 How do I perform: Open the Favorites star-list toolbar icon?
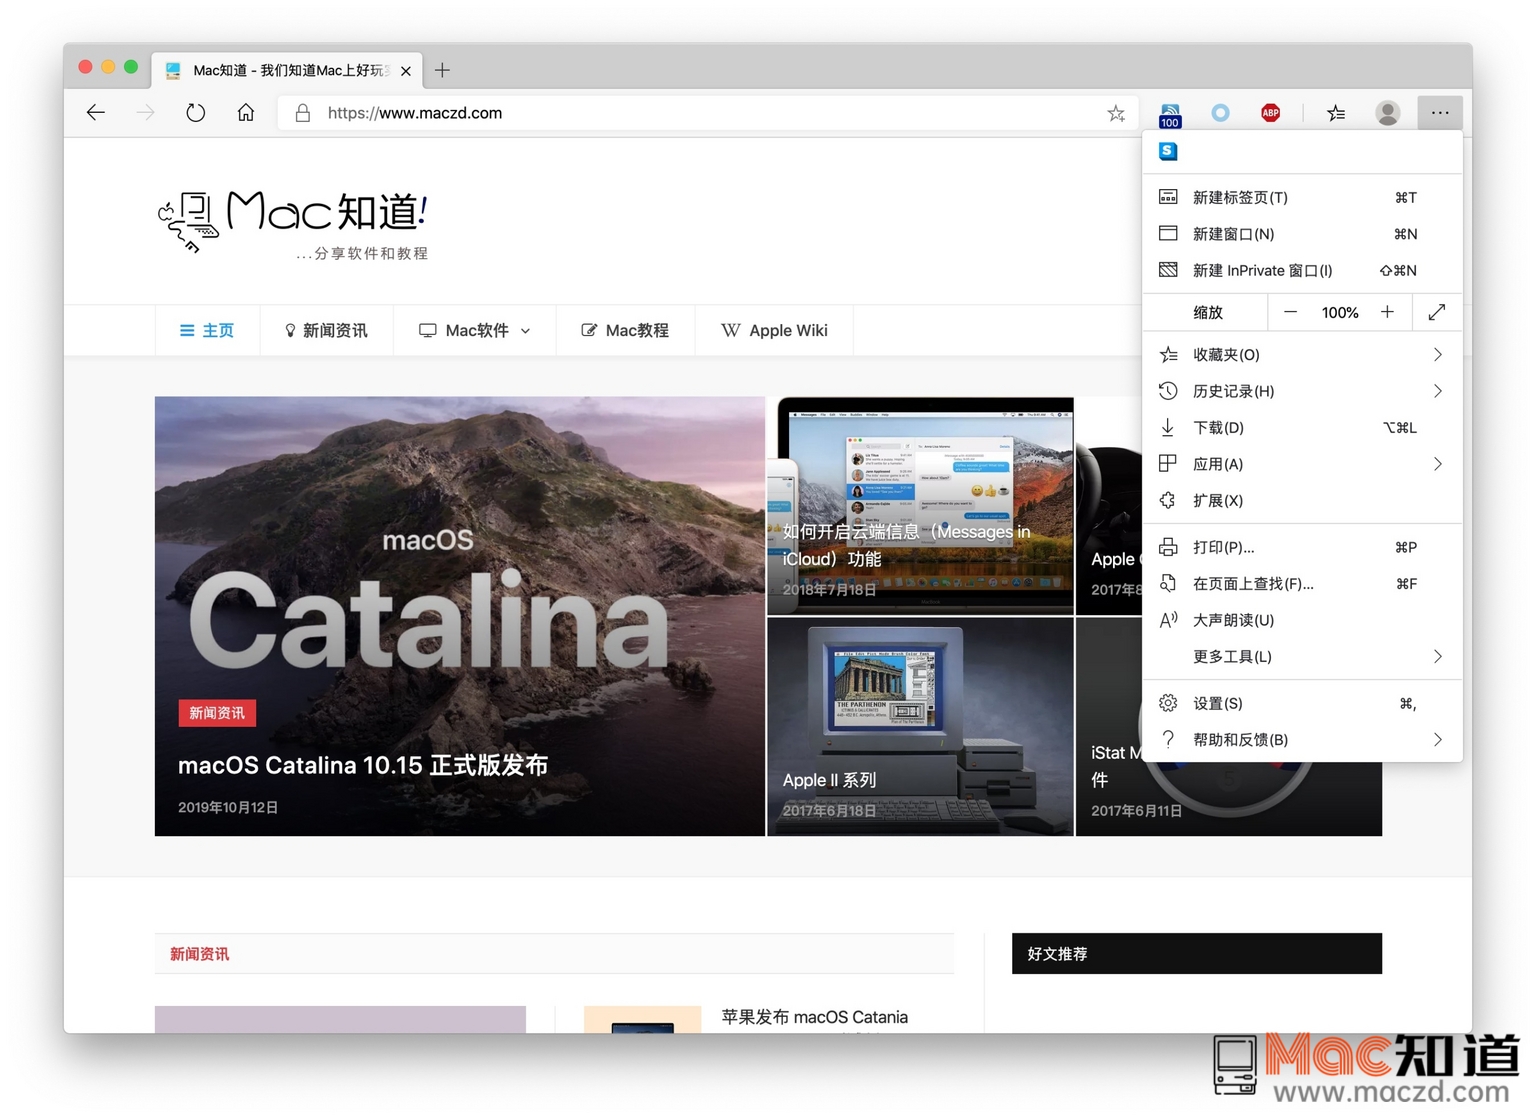[x=1336, y=112]
